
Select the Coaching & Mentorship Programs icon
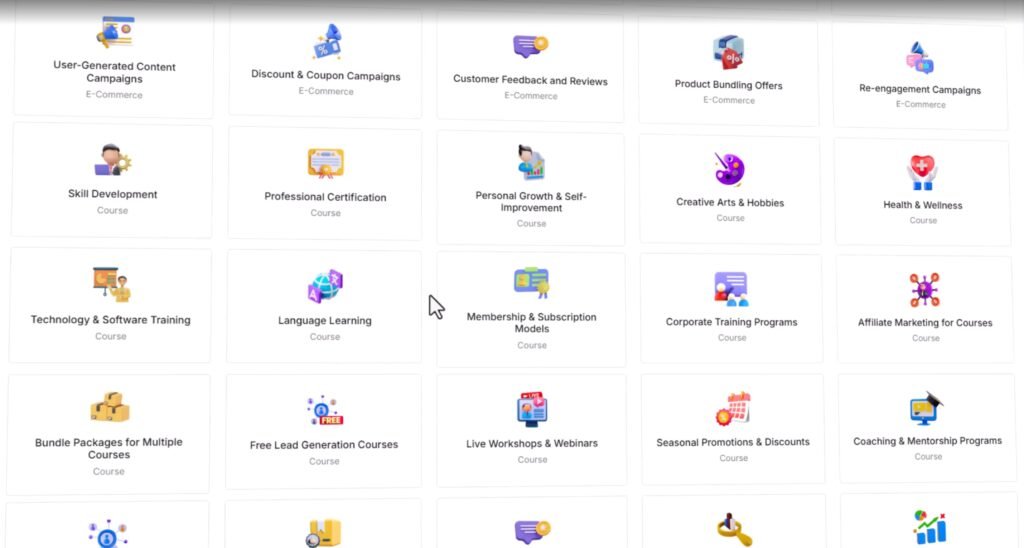pyautogui.click(x=927, y=408)
